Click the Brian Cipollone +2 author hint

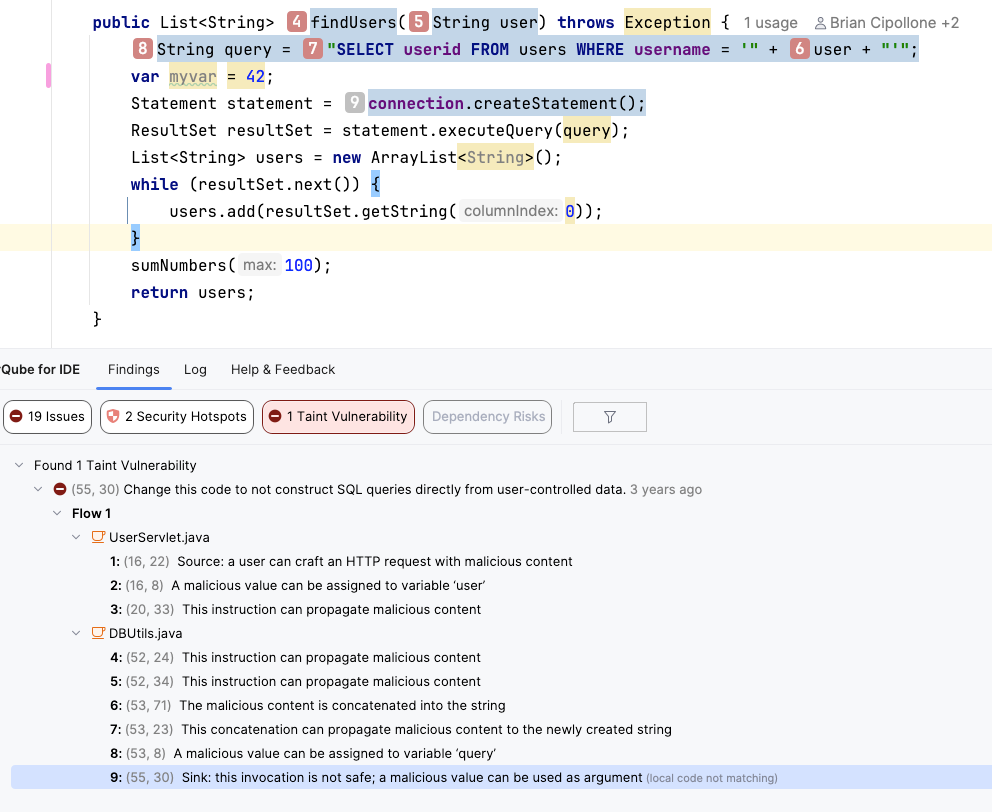click(x=886, y=22)
